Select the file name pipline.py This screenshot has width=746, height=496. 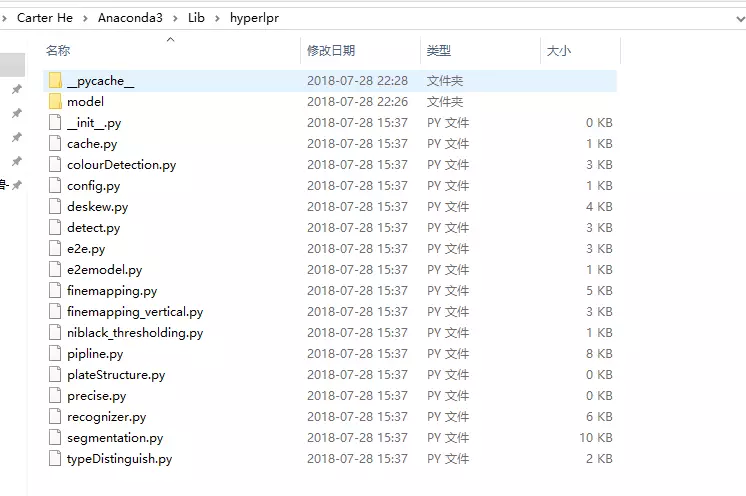click(x=95, y=354)
